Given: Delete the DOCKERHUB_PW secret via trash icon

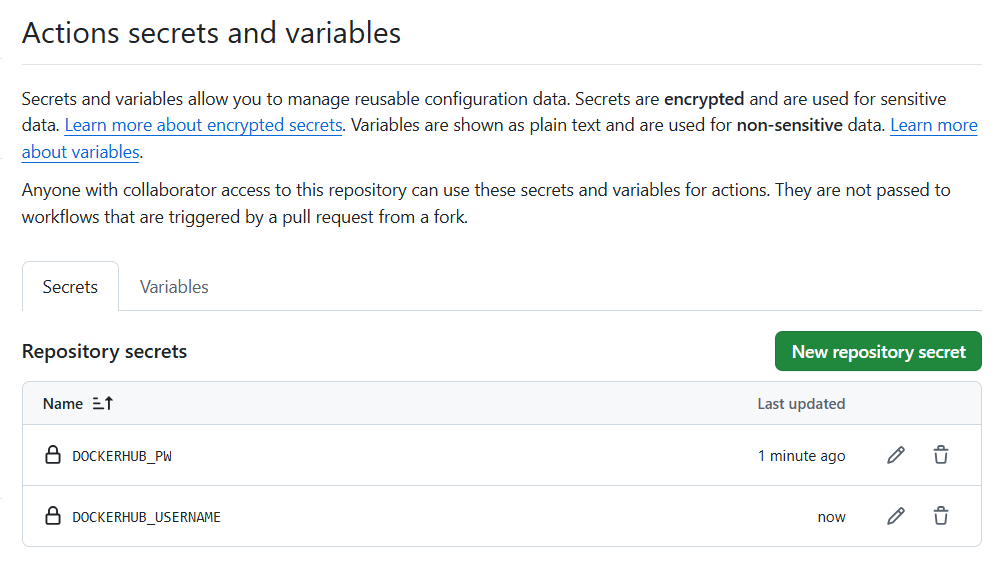Looking at the screenshot, I should [941, 455].
